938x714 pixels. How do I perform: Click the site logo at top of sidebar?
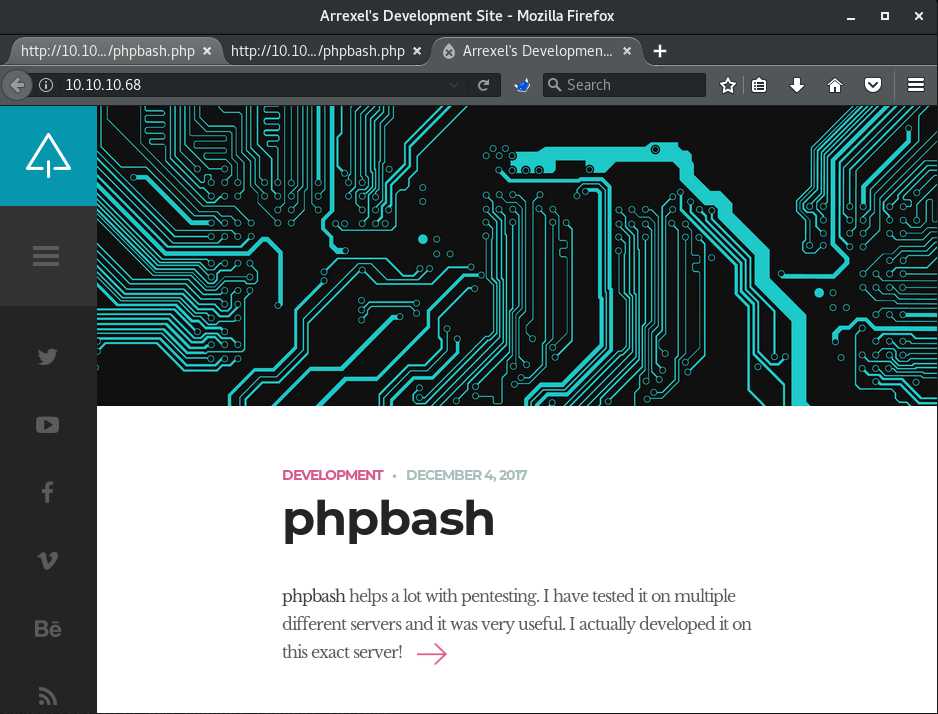(46, 155)
